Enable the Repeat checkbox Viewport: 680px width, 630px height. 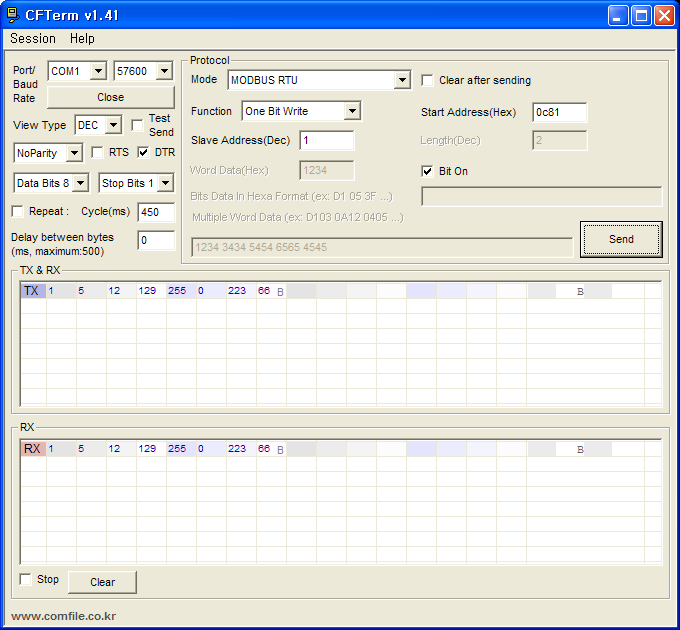click(x=17, y=212)
